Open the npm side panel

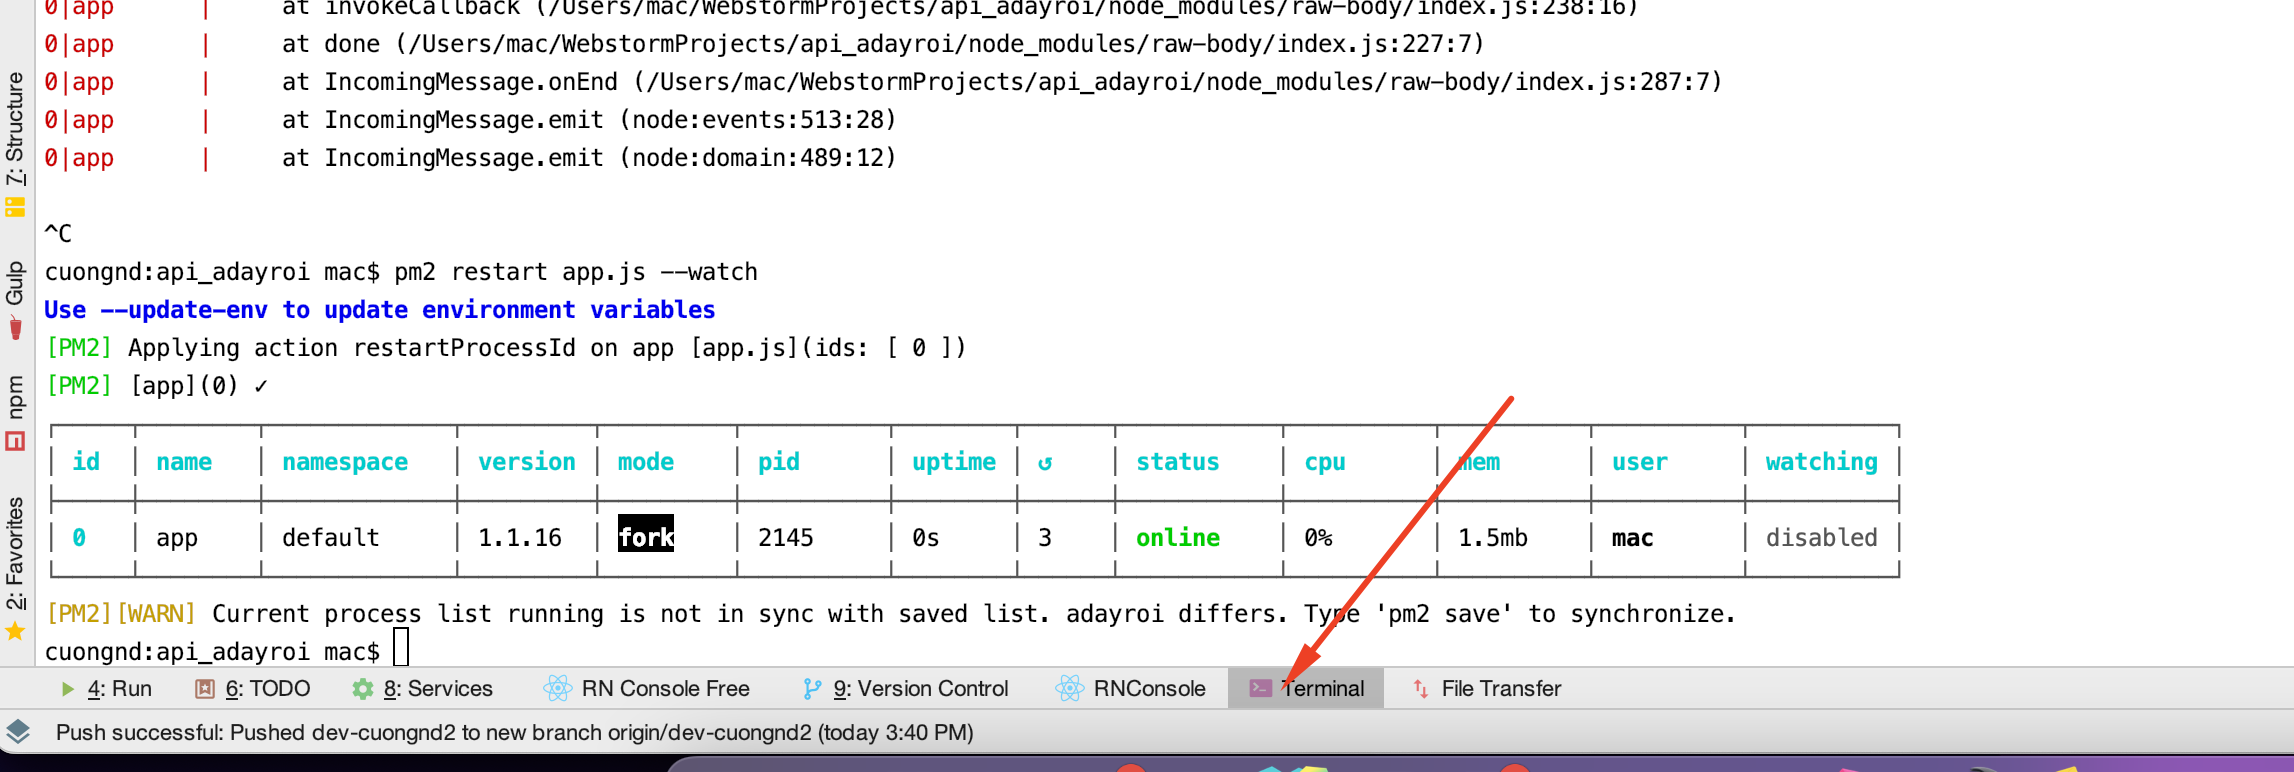click(15, 412)
